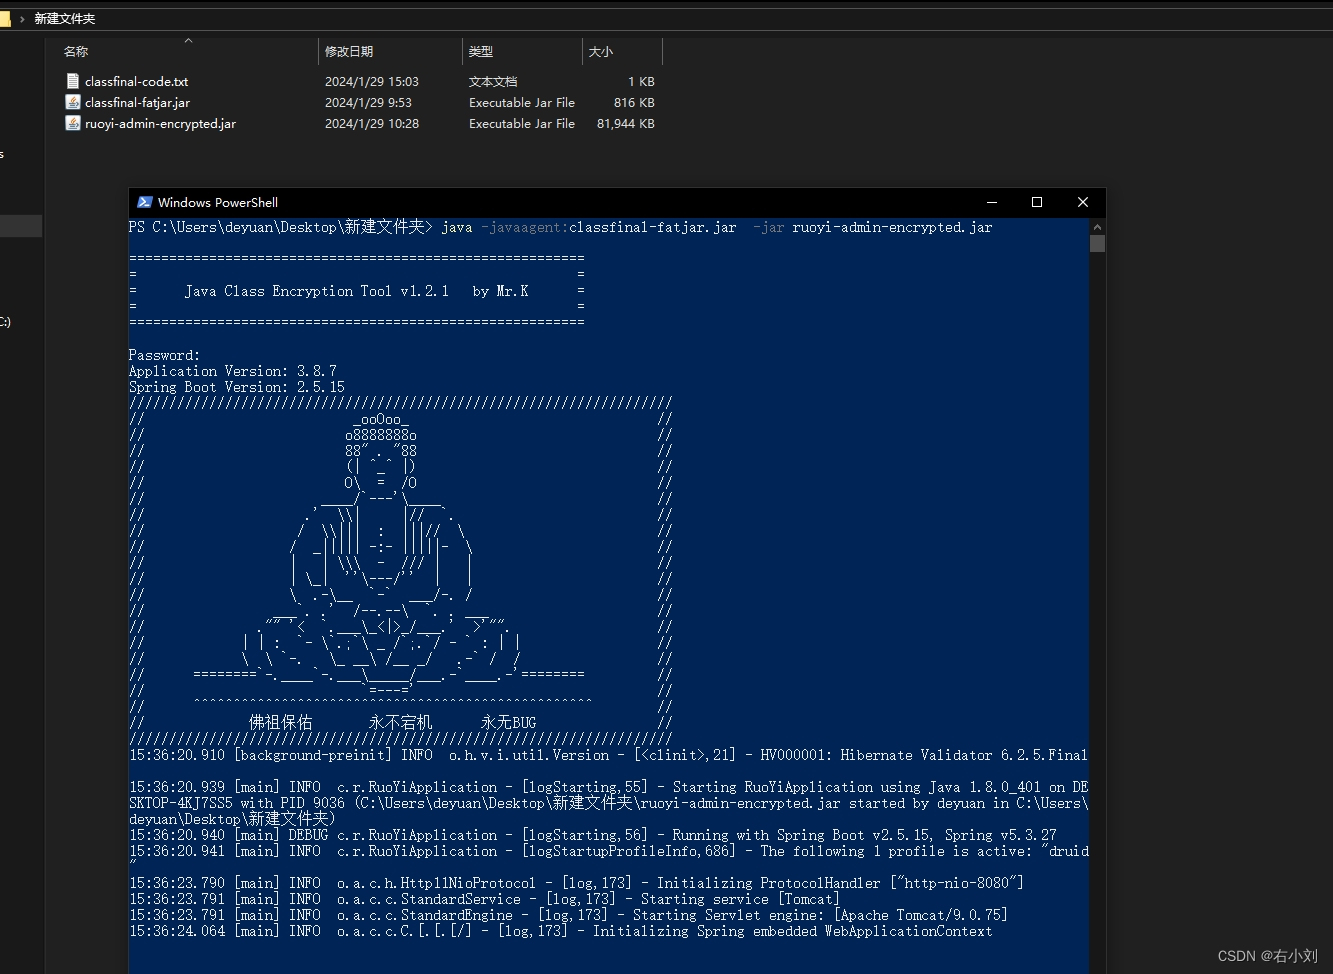Click the Windows PowerShell window title text
Image resolution: width=1333 pixels, height=974 pixels.
click(x=218, y=202)
